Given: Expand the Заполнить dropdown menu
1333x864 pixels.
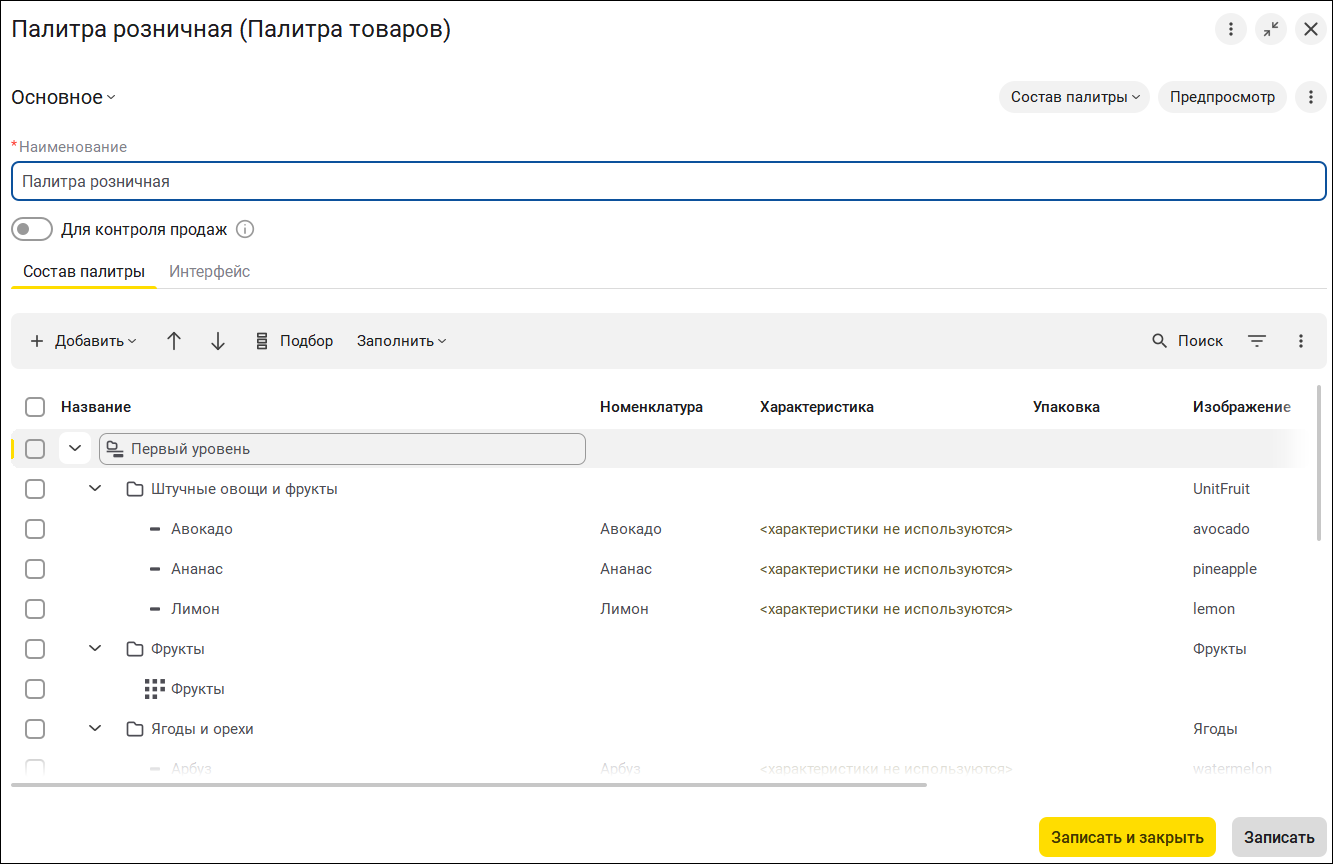Looking at the screenshot, I should pyautogui.click(x=401, y=341).
